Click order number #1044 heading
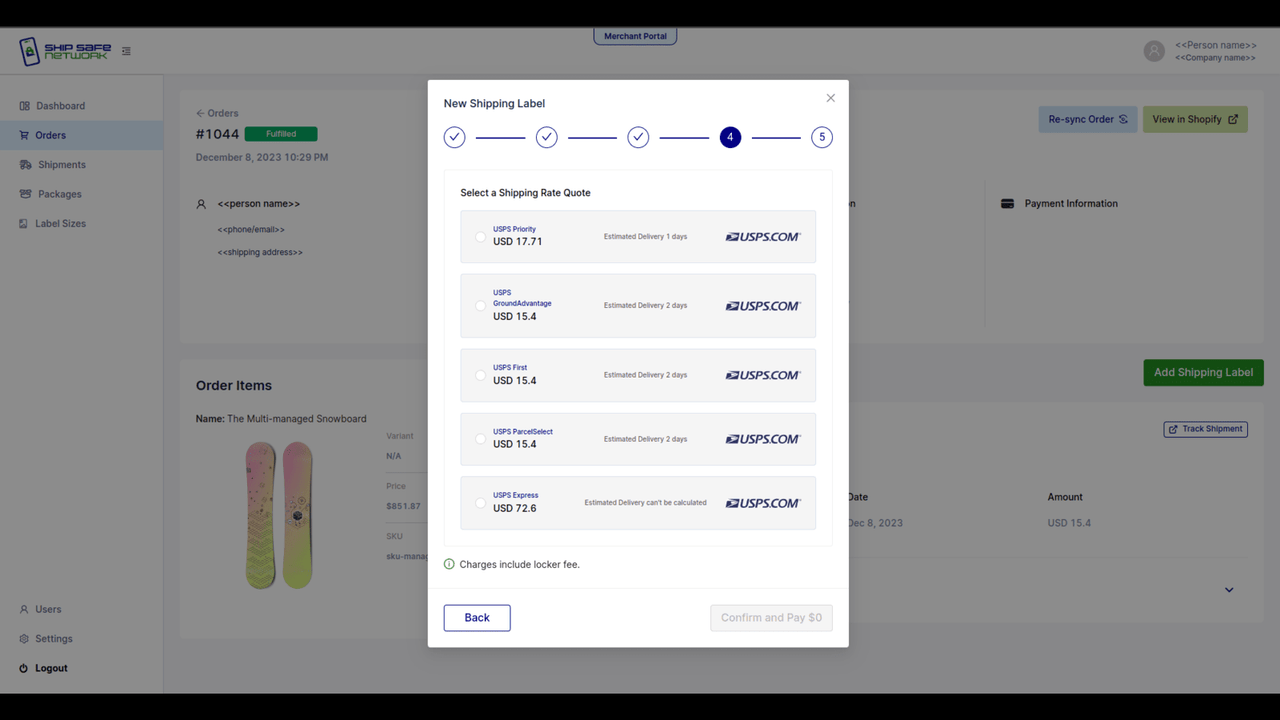The height and width of the screenshot is (720, 1280). coord(218,134)
